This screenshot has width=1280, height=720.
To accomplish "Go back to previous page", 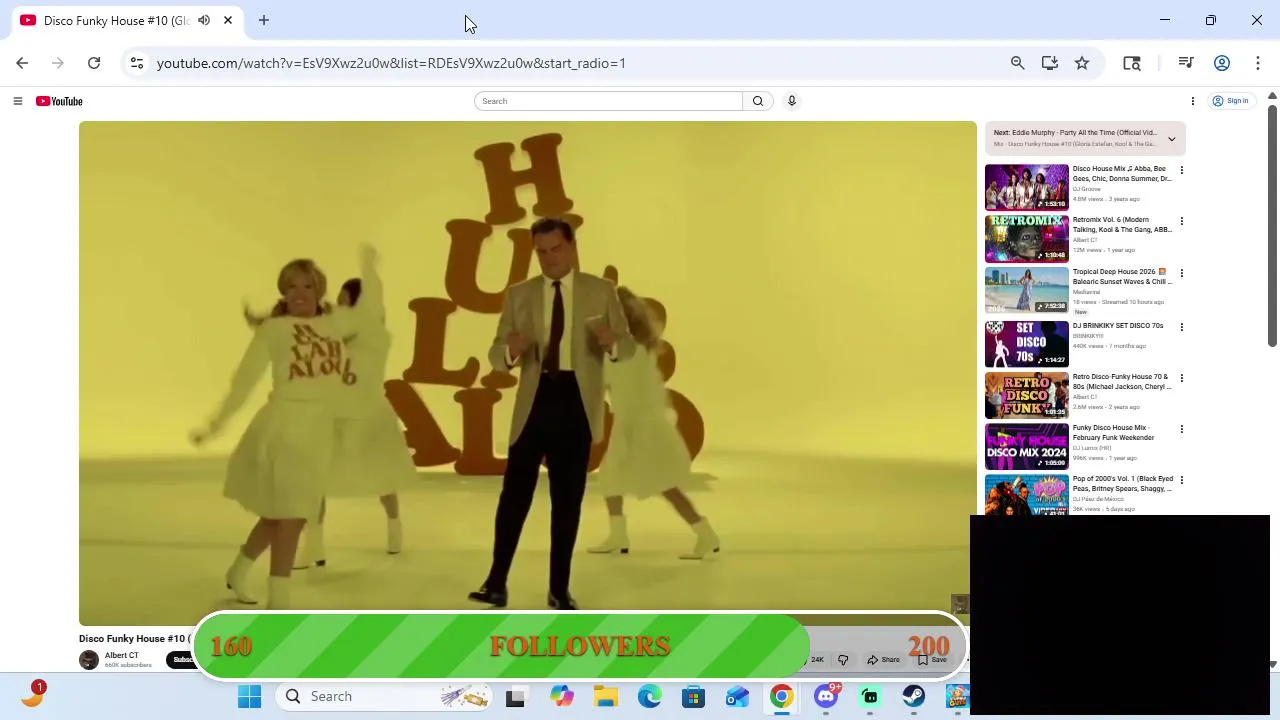I will coord(22,63).
